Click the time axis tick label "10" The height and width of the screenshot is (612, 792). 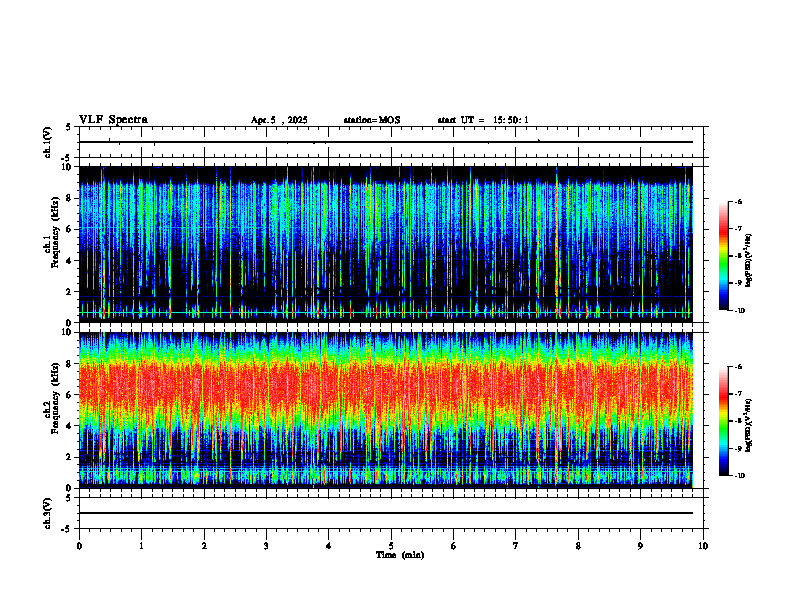coord(703,546)
